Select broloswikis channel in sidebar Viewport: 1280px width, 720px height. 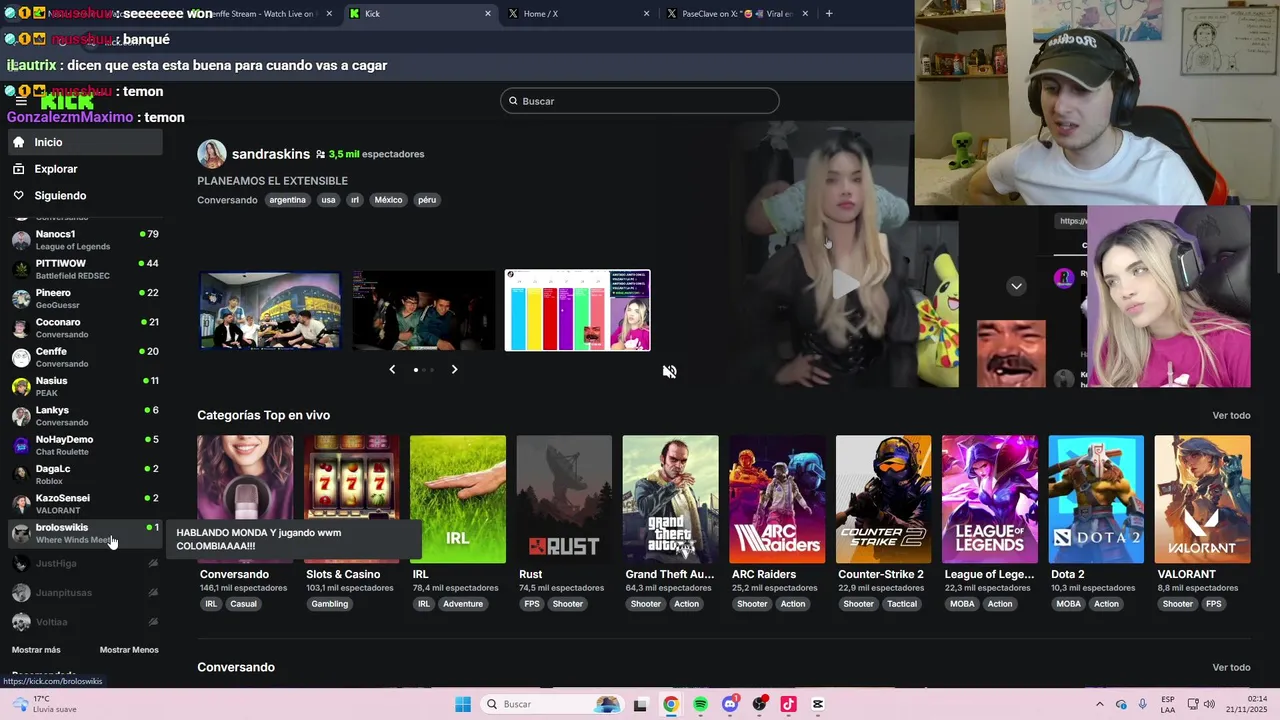[85, 533]
